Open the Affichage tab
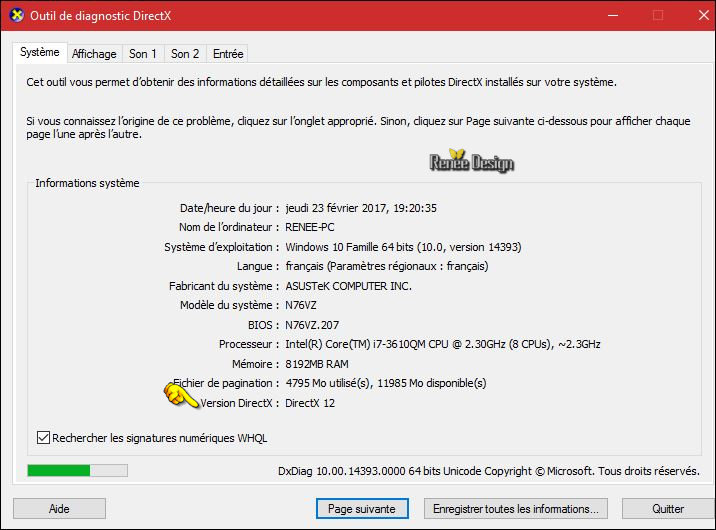Image resolution: width=716 pixels, height=530 pixels. point(95,54)
